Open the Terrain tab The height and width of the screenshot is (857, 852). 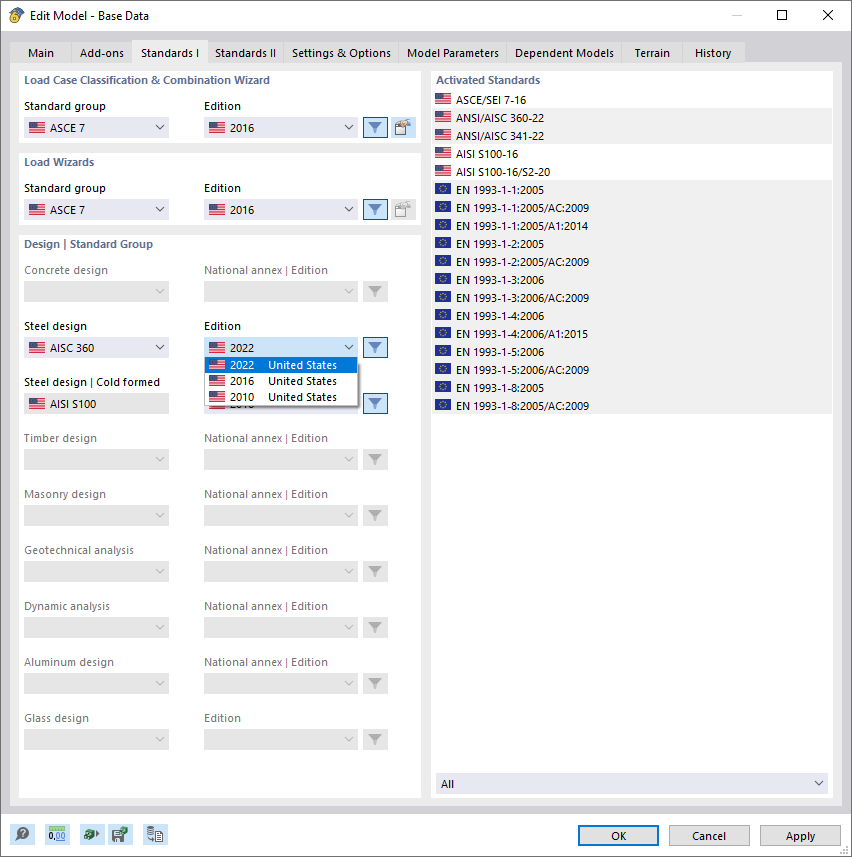coord(652,53)
